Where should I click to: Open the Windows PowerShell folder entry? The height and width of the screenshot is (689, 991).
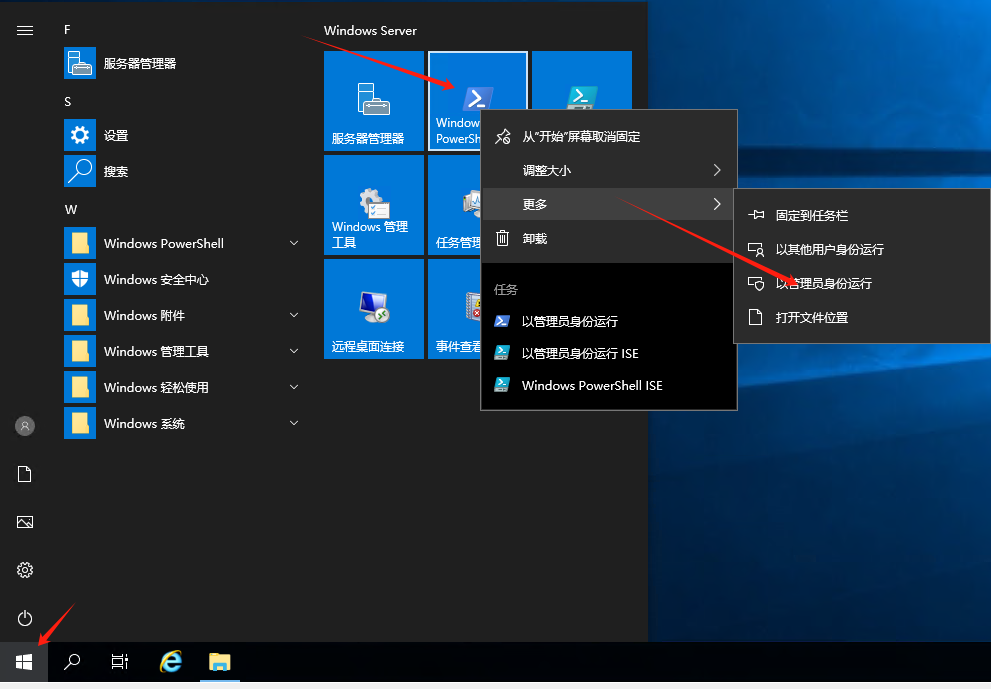182,243
